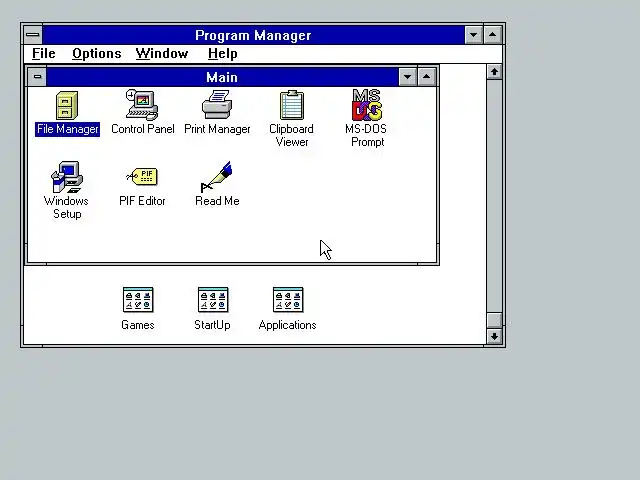Select the Windows Setup icon
The width and height of the screenshot is (640, 480).
click(67, 177)
